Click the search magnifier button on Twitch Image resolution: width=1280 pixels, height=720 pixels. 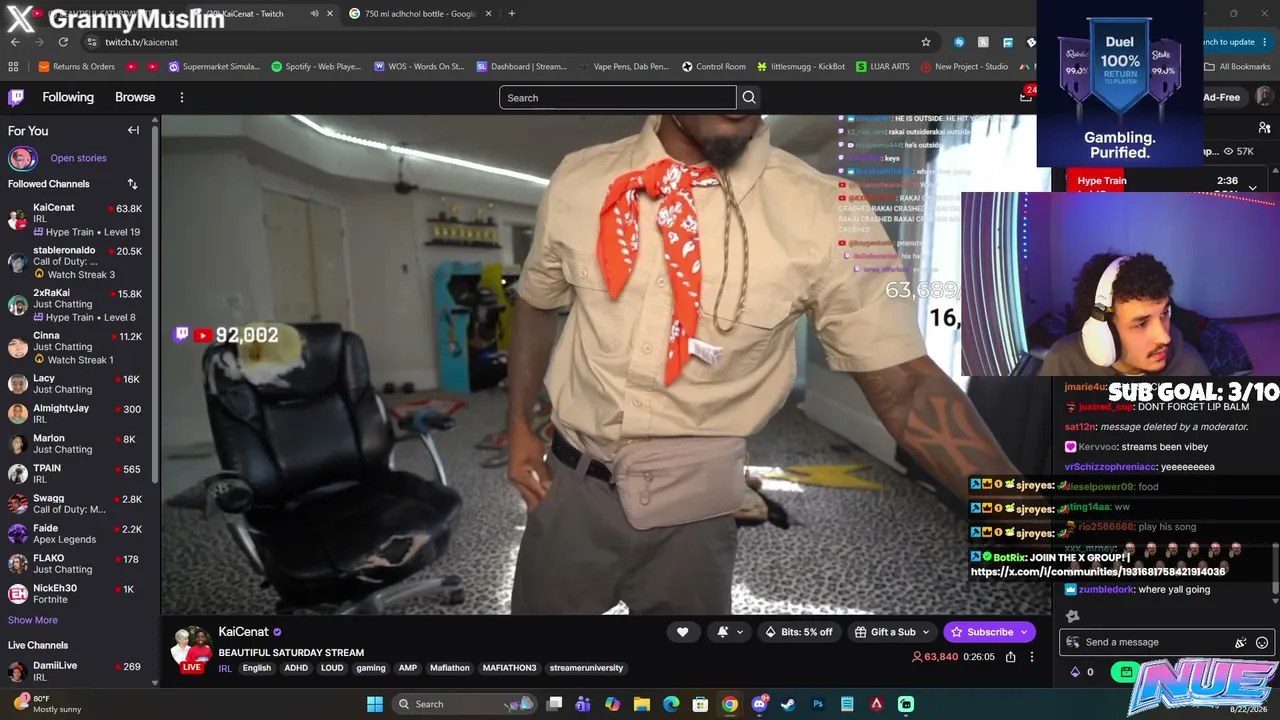pos(749,97)
